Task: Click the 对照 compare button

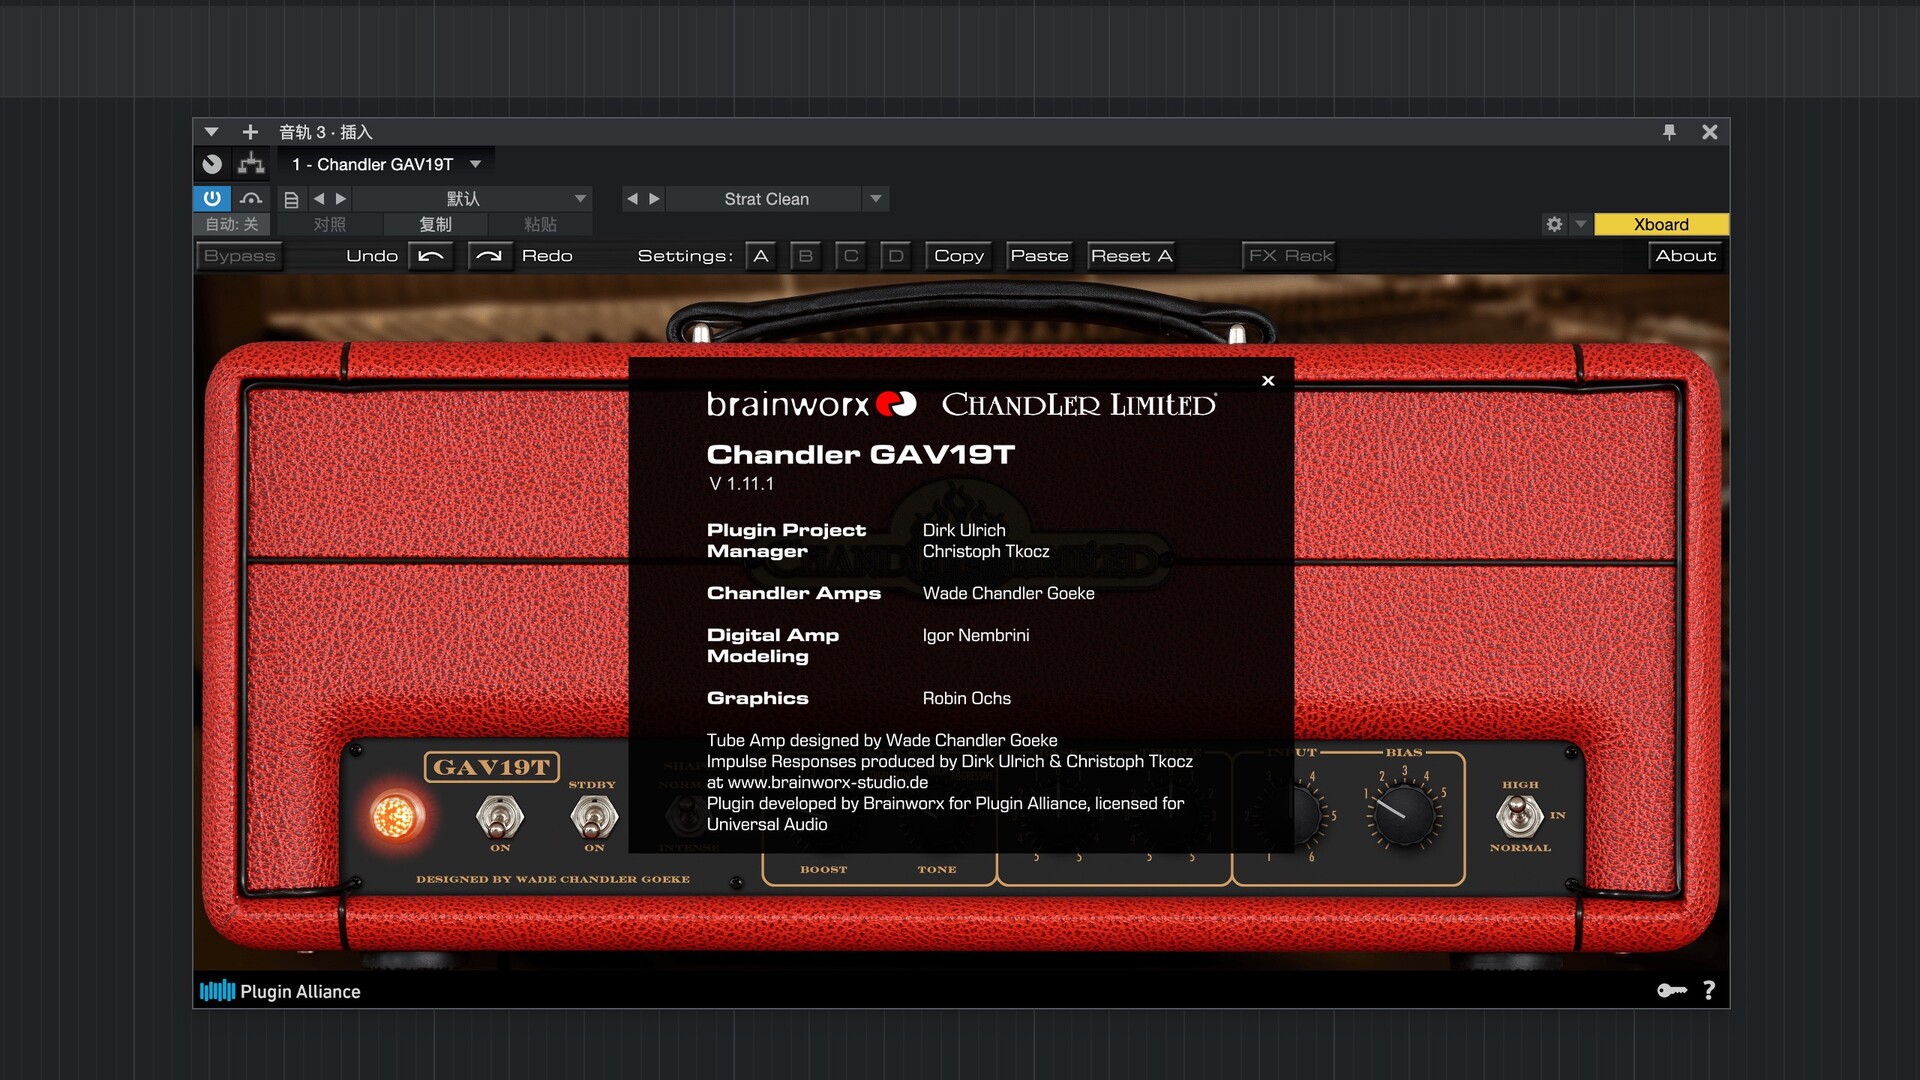Action: coord(330,225)
